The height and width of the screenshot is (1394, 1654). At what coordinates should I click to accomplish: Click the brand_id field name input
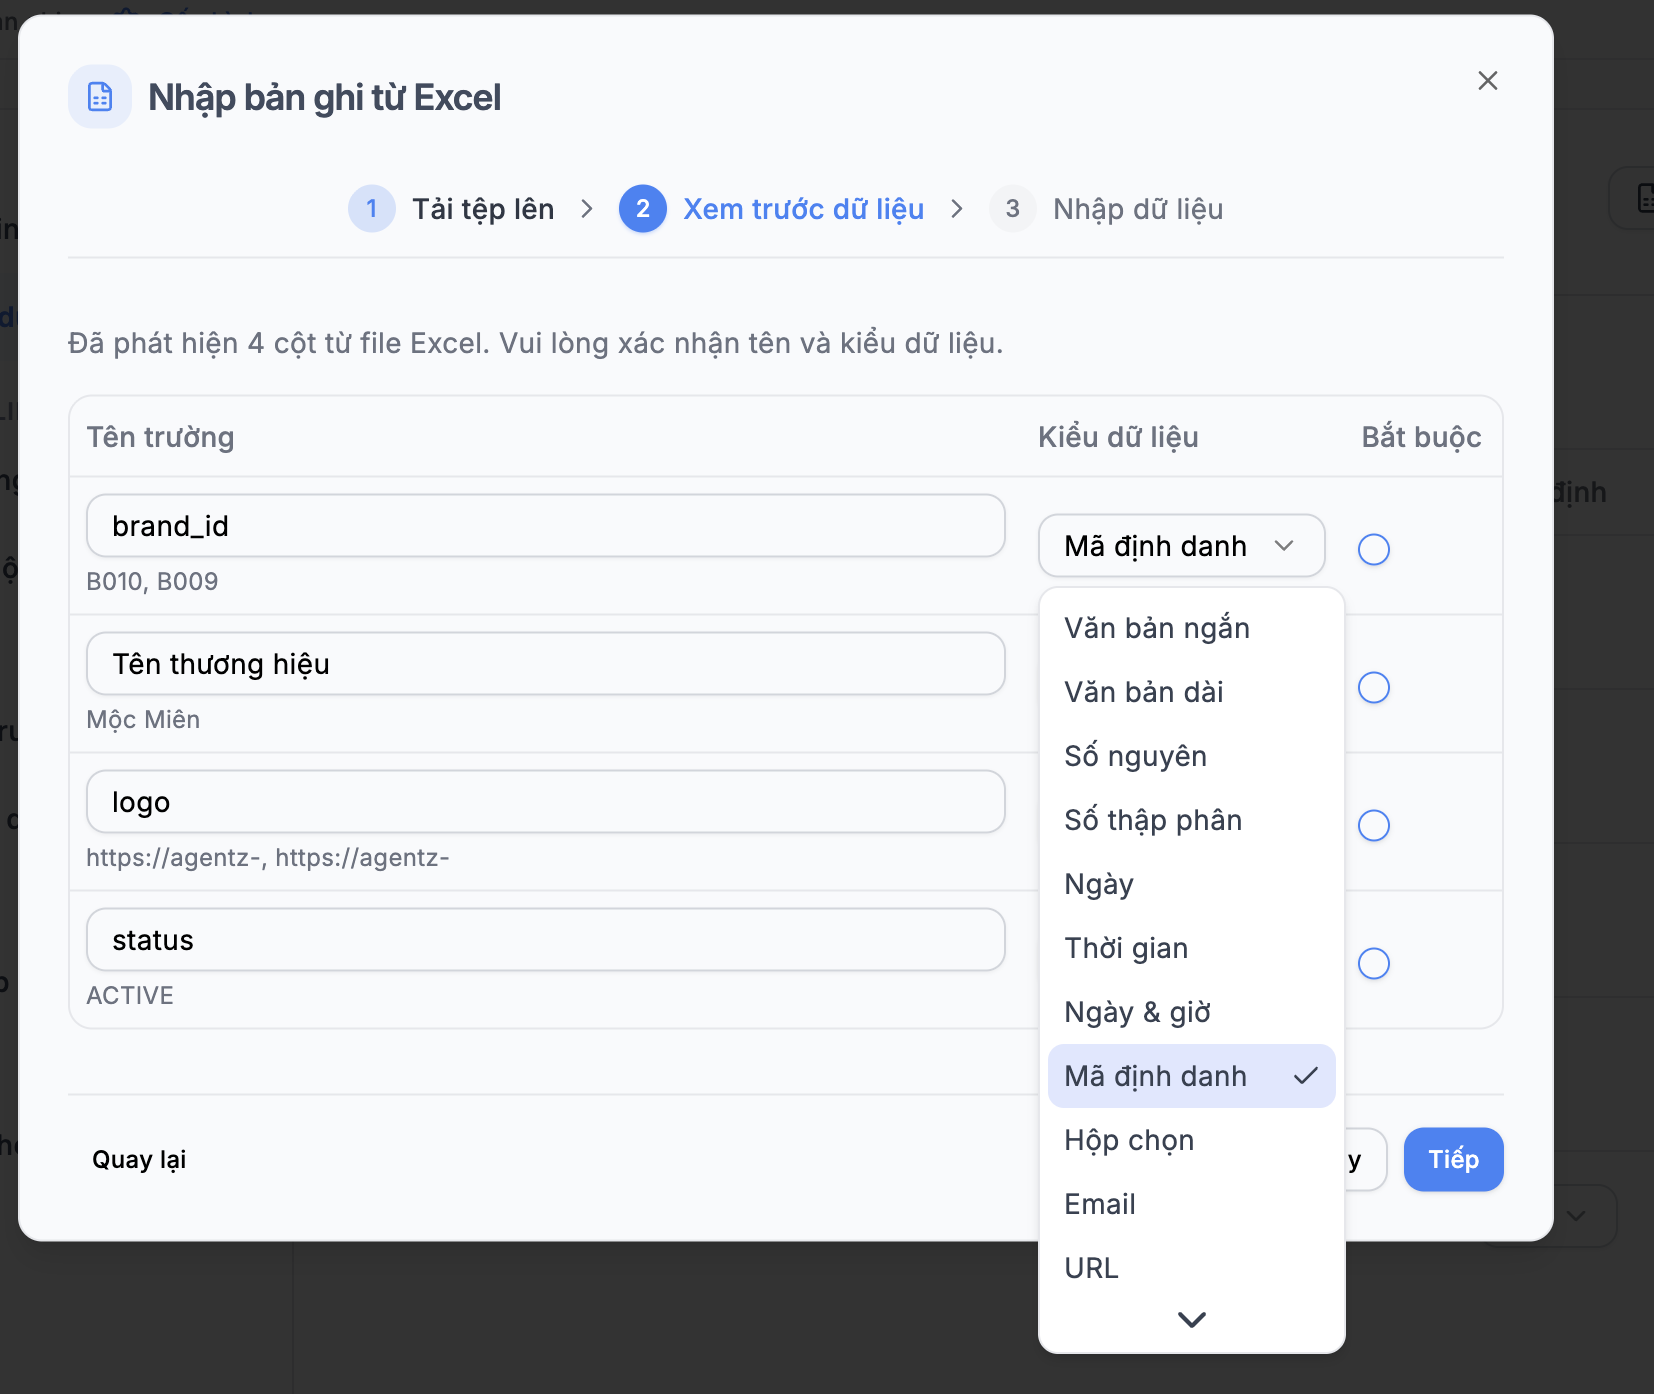546,526
